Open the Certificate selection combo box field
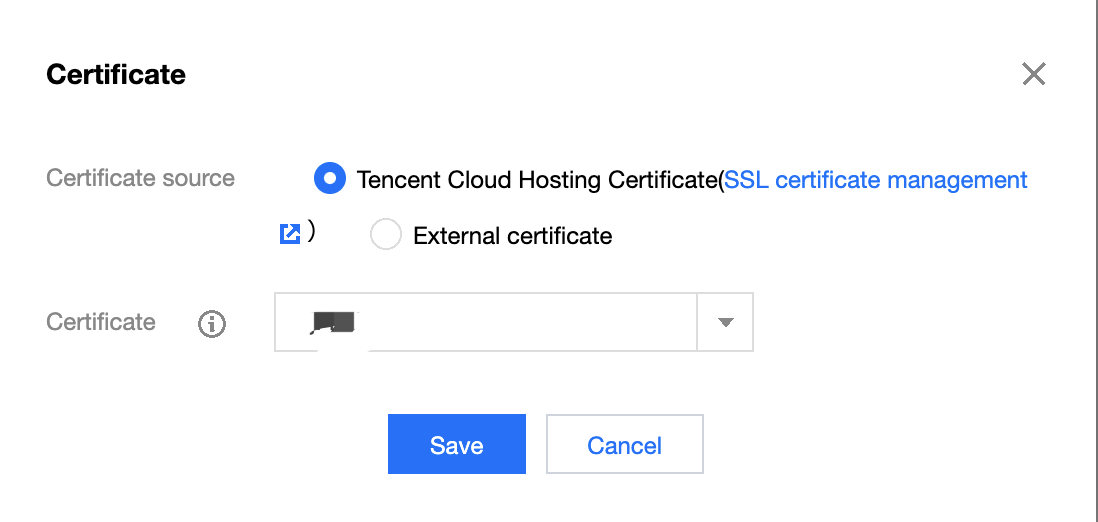This screenshot has height=522, width=1098. (513, 322)
